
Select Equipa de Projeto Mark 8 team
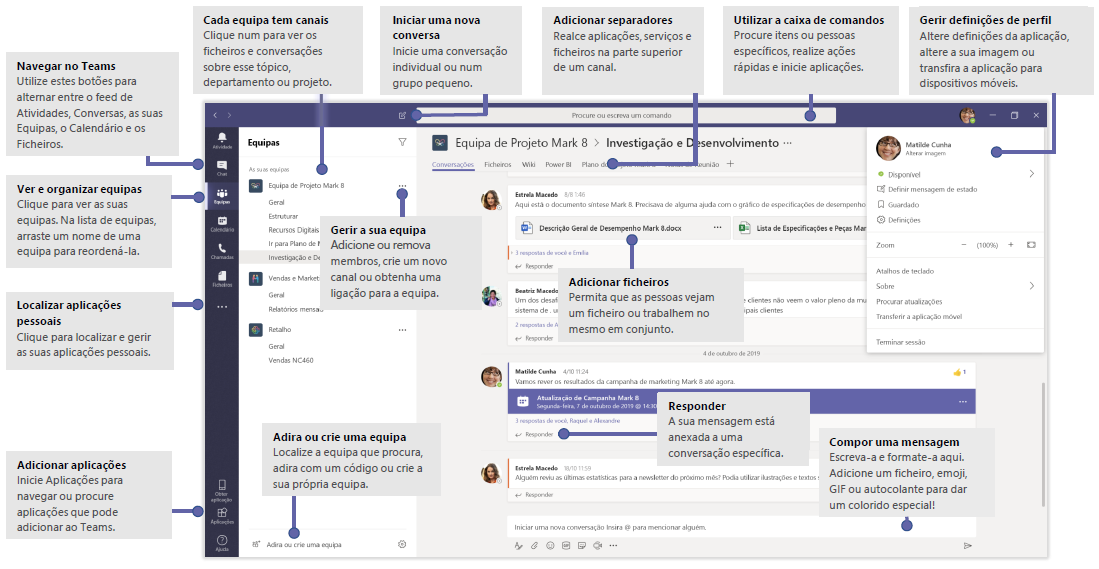[x=306, y=186]
